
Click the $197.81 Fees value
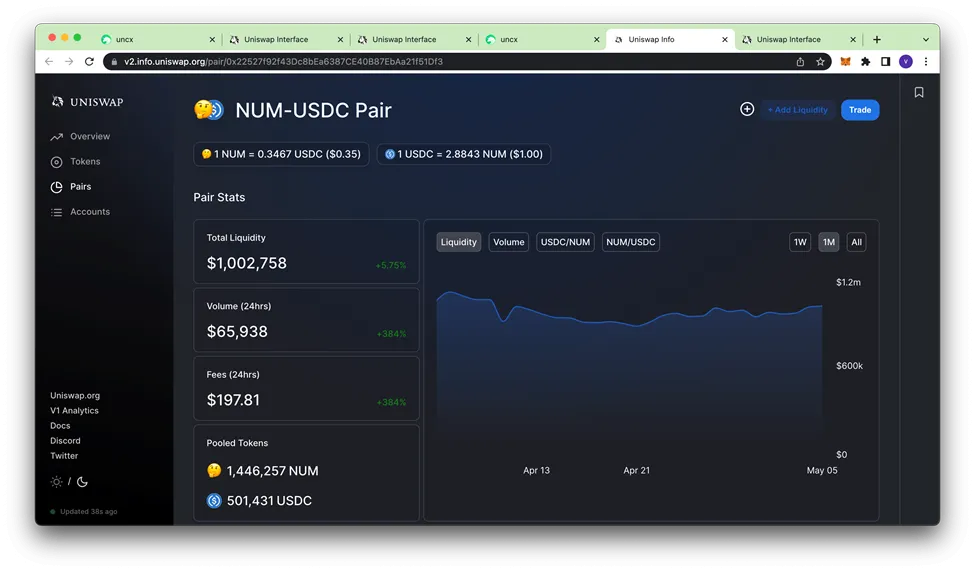point(233,400)
